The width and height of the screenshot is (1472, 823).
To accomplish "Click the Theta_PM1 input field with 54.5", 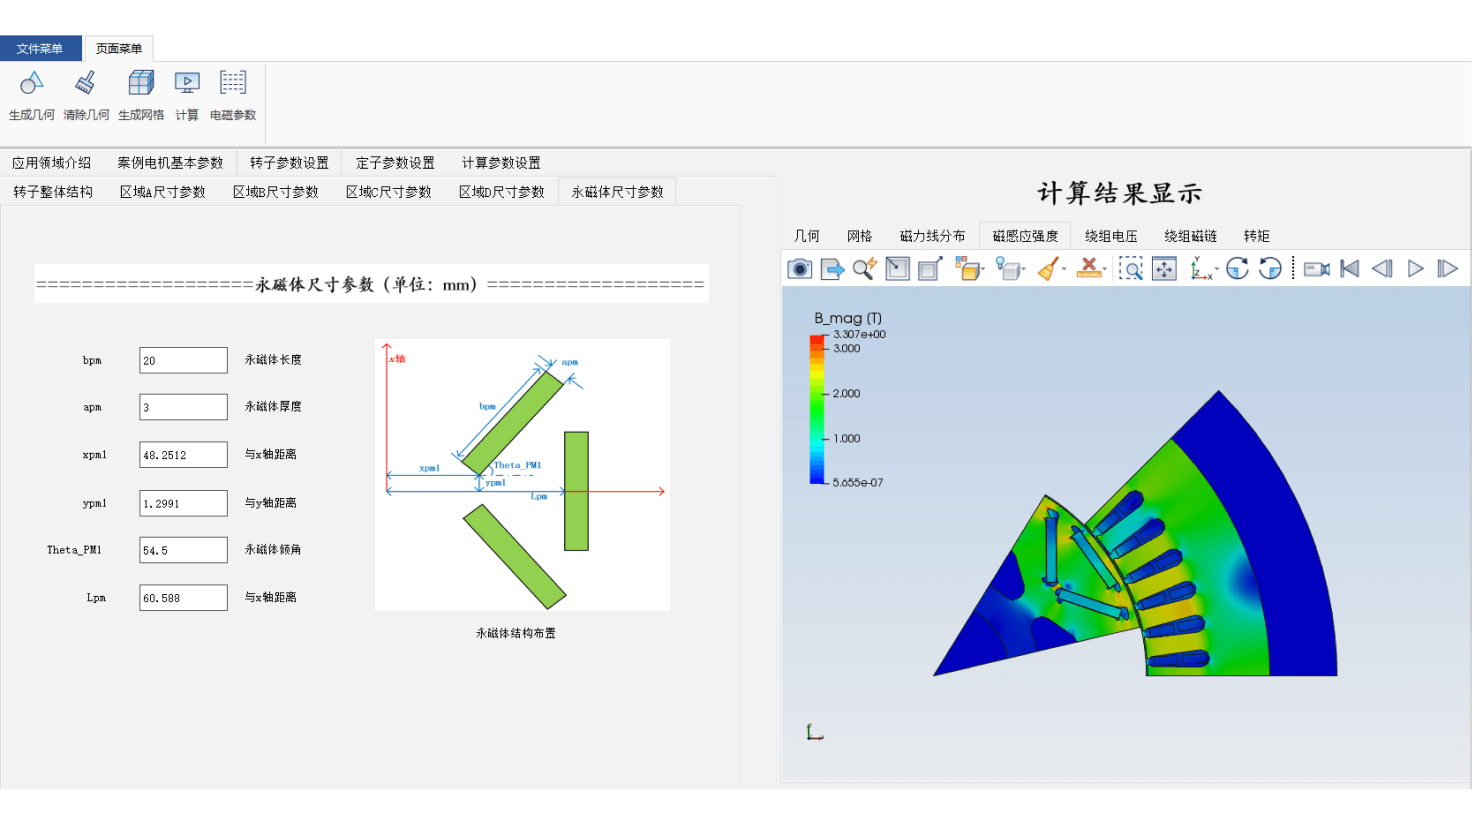I will tap(184, 550).
